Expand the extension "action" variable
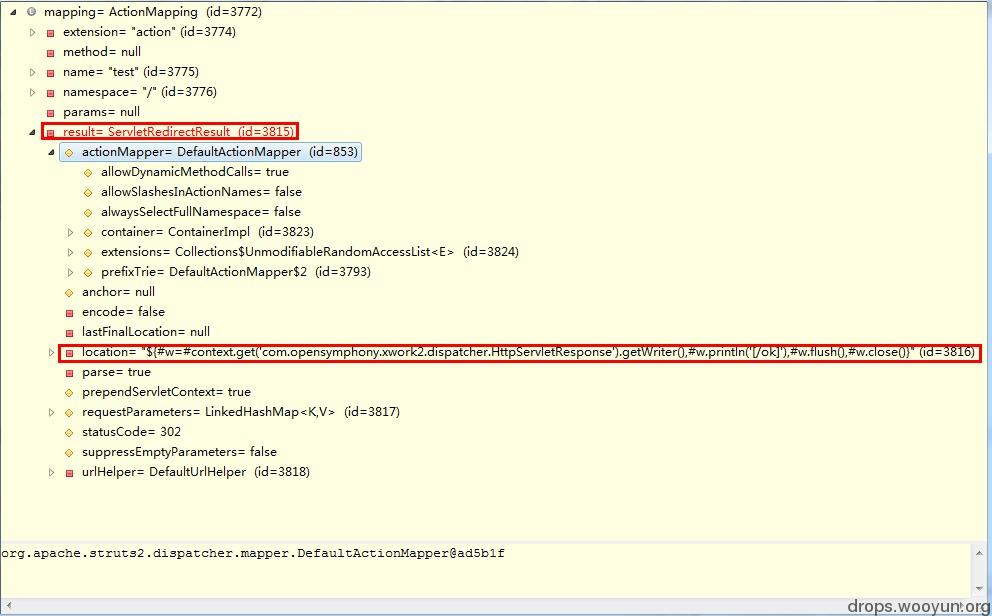The image size is (992, 616). click(33, 32)
